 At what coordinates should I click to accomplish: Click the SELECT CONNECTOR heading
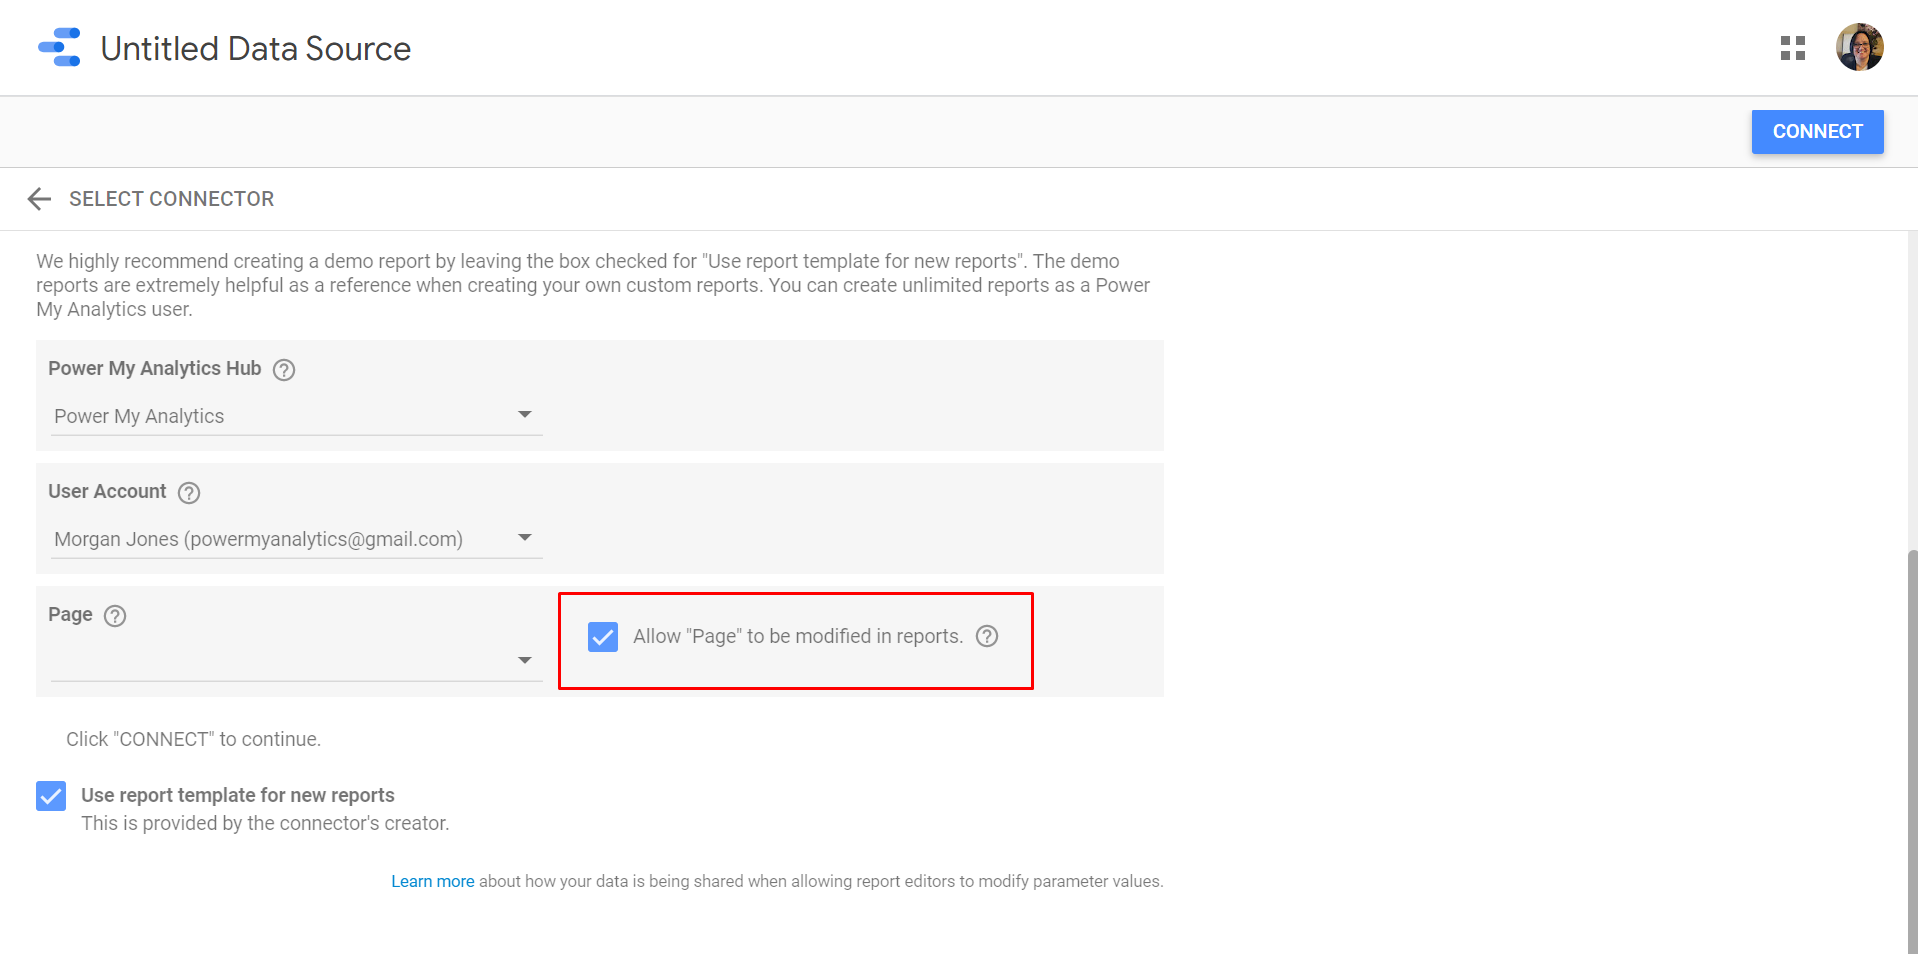[171, 199]
